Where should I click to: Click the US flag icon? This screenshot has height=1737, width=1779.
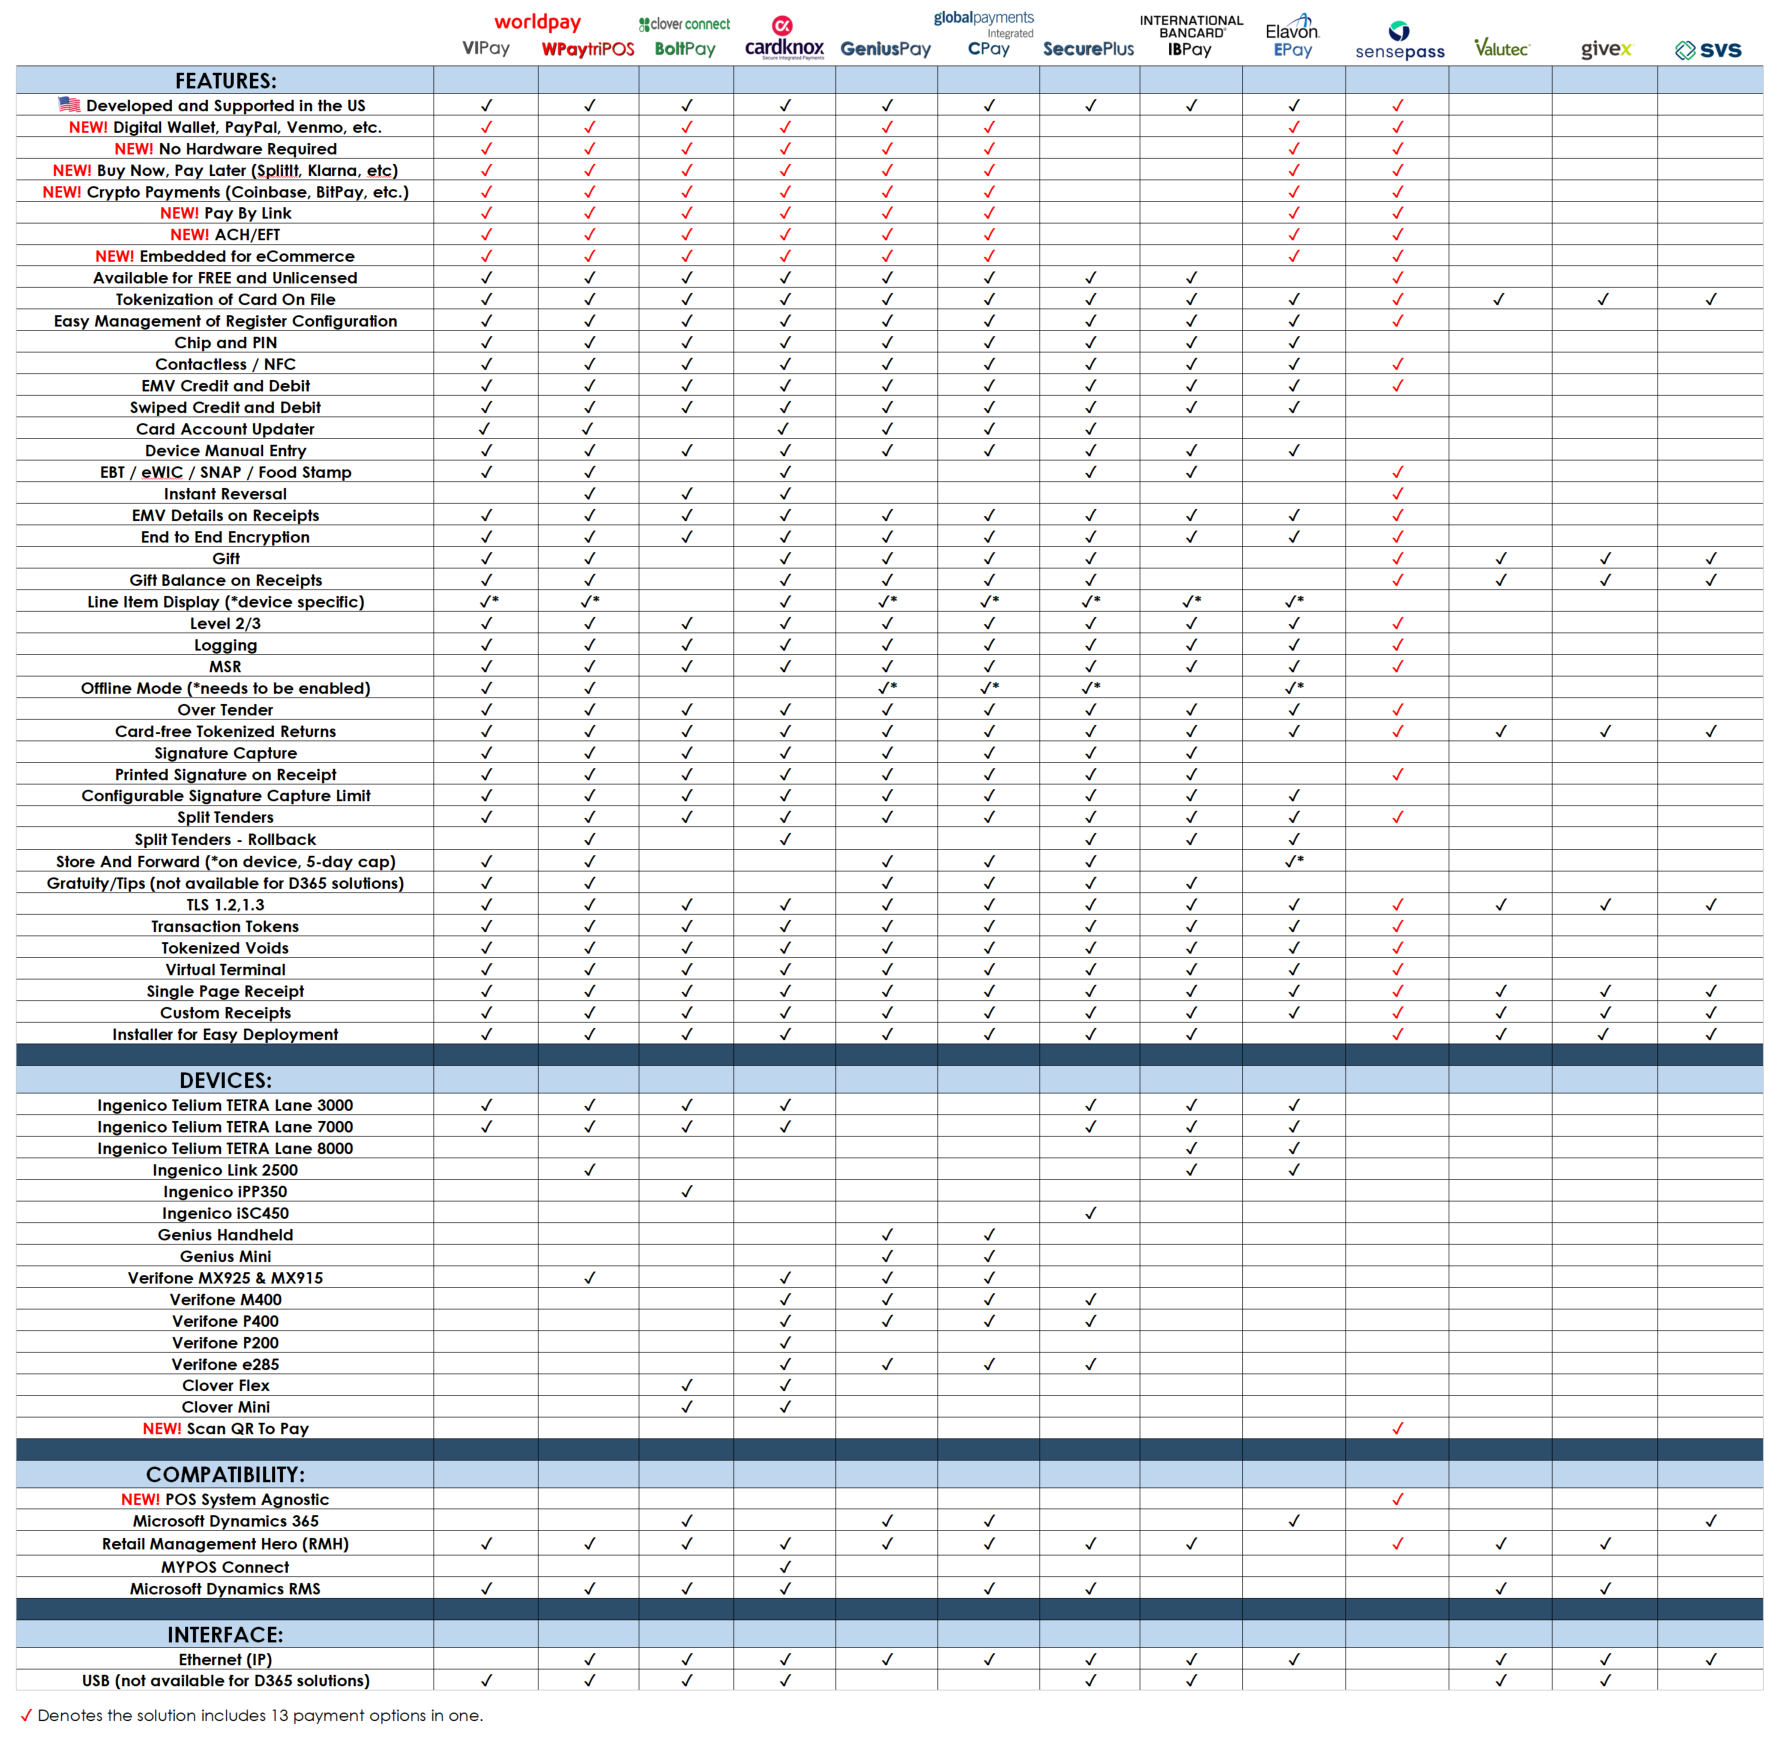tap(69, 104)
